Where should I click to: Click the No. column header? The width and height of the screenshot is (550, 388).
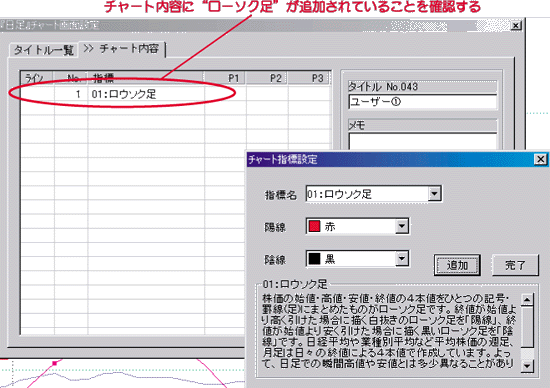[x=71, y=78]
